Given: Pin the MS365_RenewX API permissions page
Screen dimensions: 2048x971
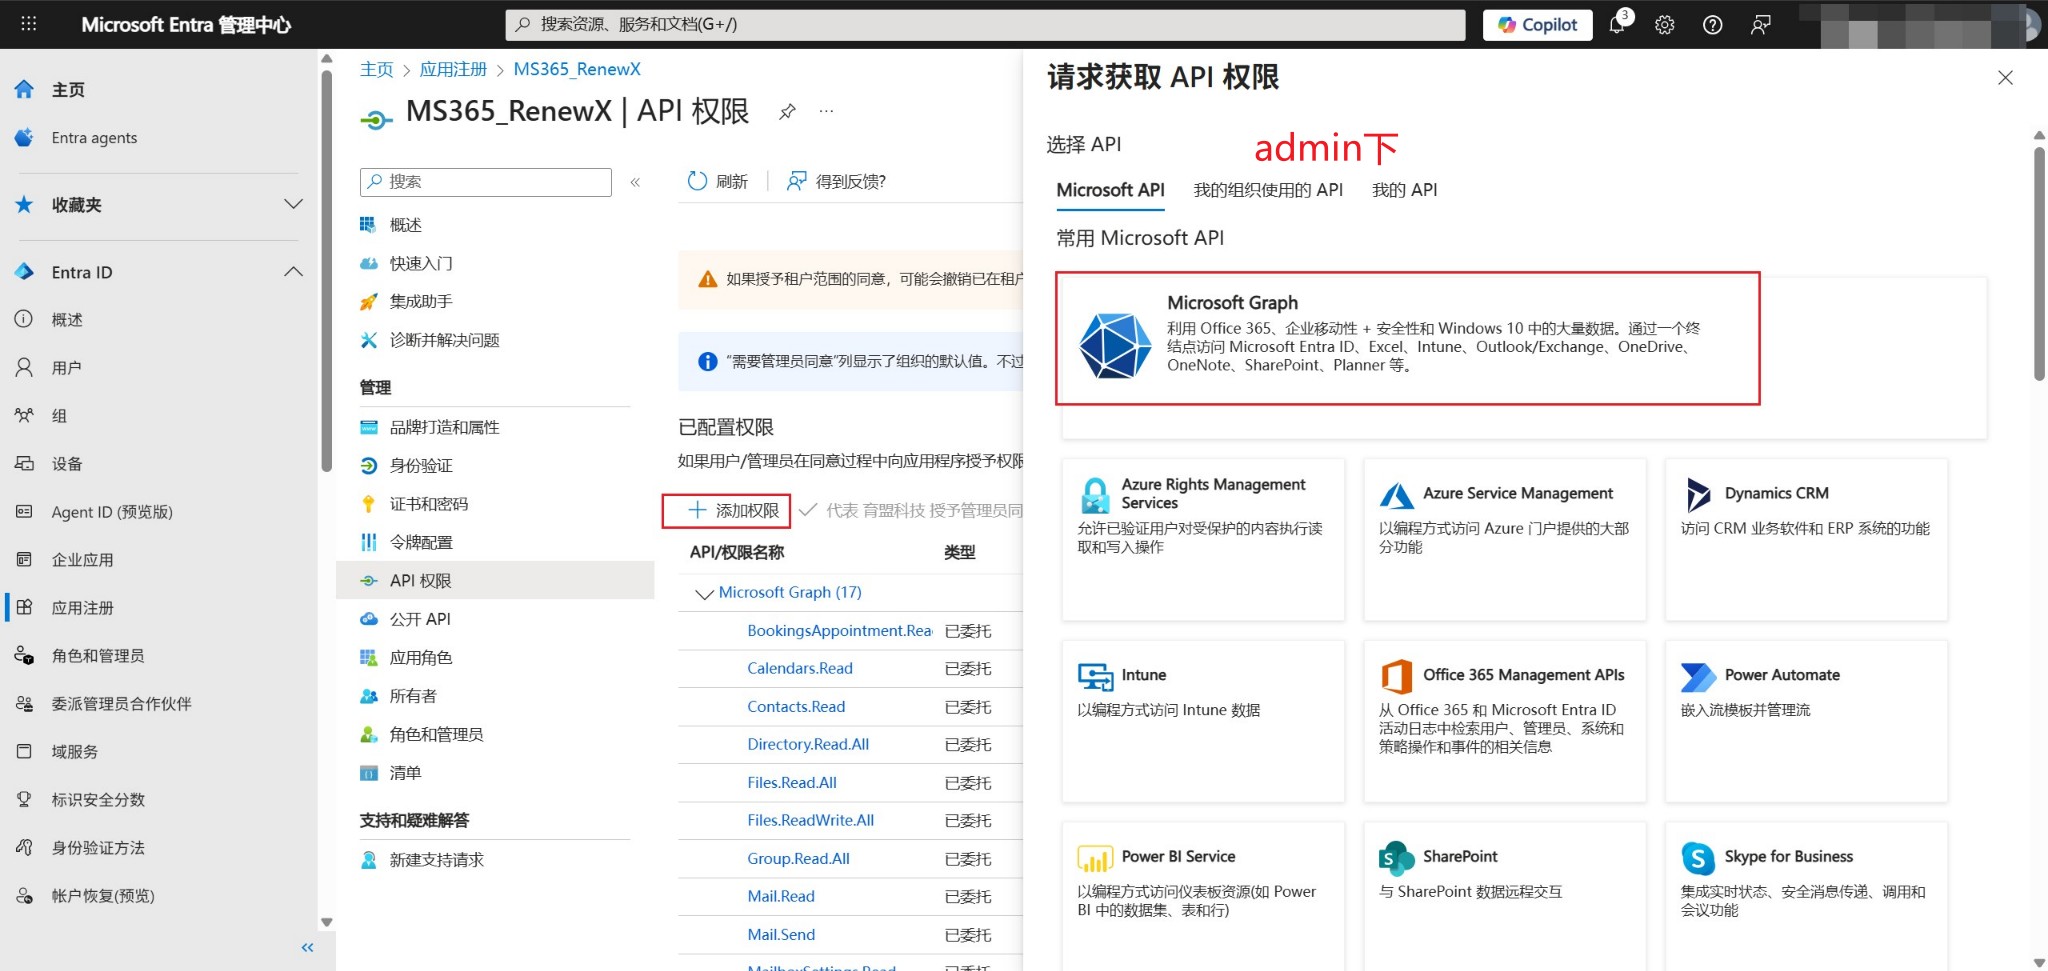Looking at the screenshot, I should coord(788,111).
